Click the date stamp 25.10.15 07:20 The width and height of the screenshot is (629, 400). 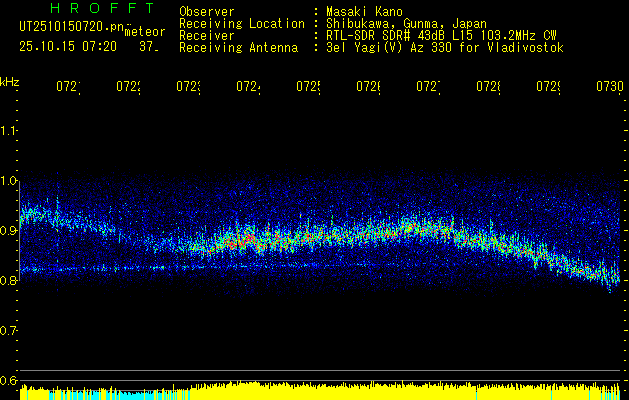point(68,47)
